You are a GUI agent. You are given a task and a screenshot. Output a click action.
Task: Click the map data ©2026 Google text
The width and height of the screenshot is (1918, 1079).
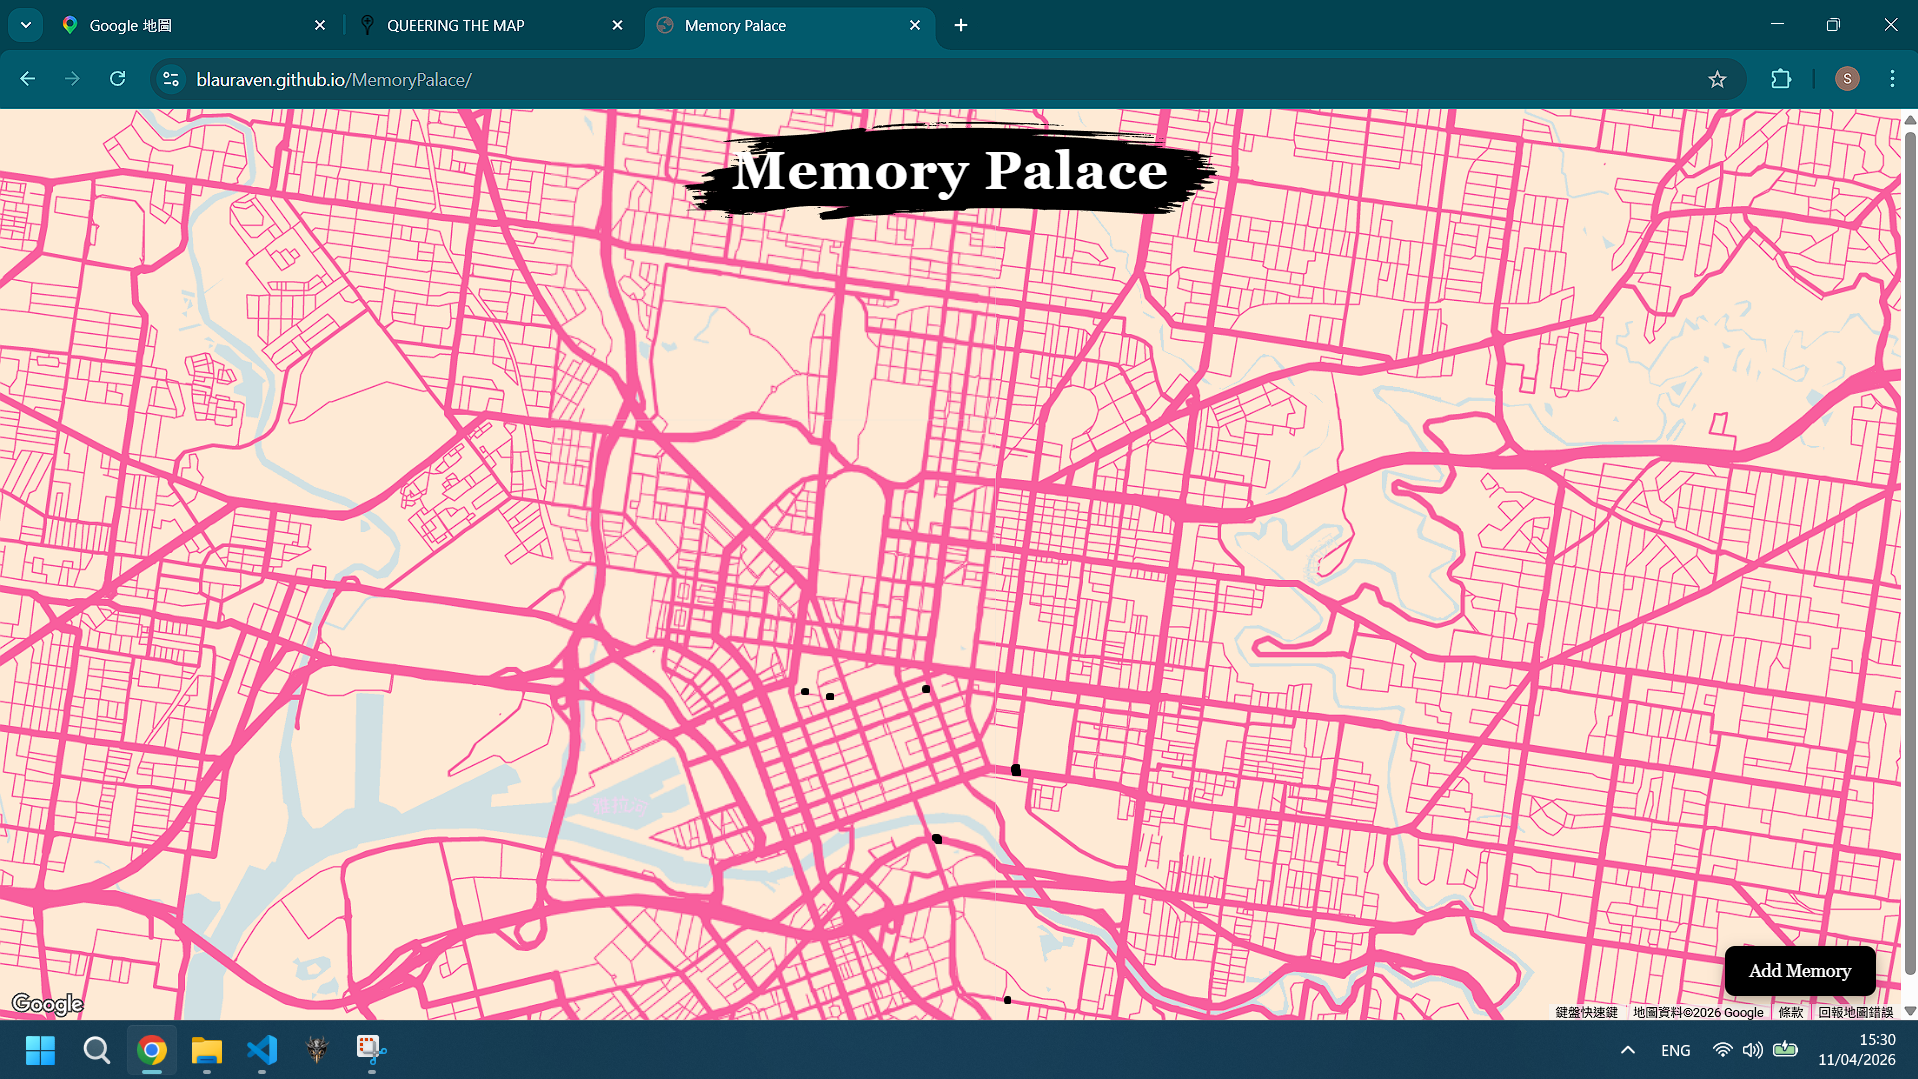point(1698,1012)
